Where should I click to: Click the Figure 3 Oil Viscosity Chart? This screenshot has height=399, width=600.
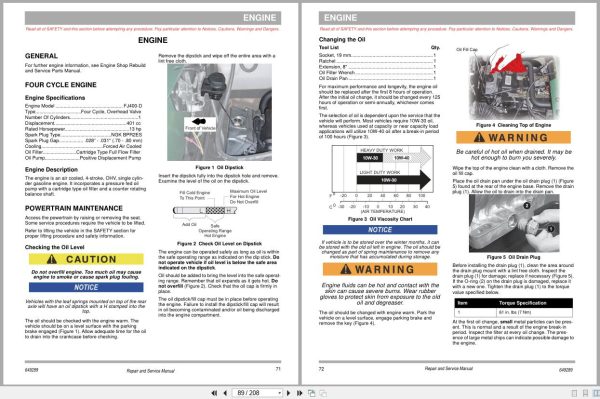[383, 178]
